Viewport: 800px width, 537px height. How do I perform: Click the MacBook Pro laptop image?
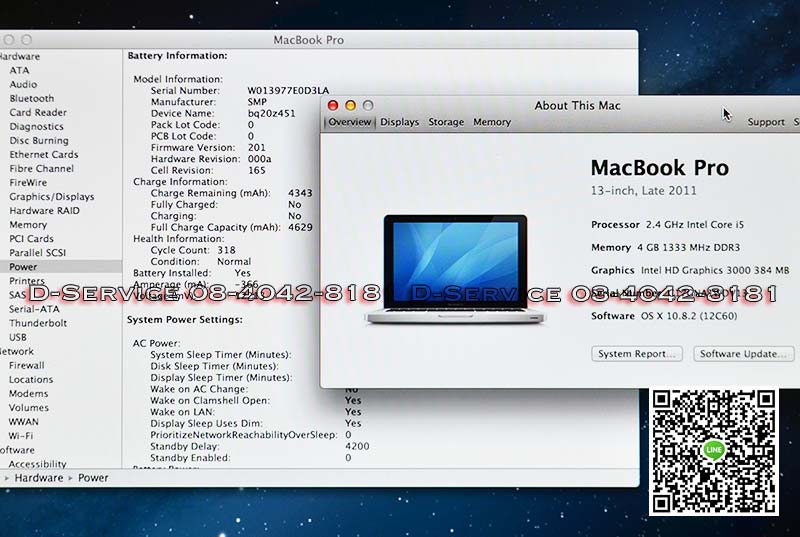point(455,269)
